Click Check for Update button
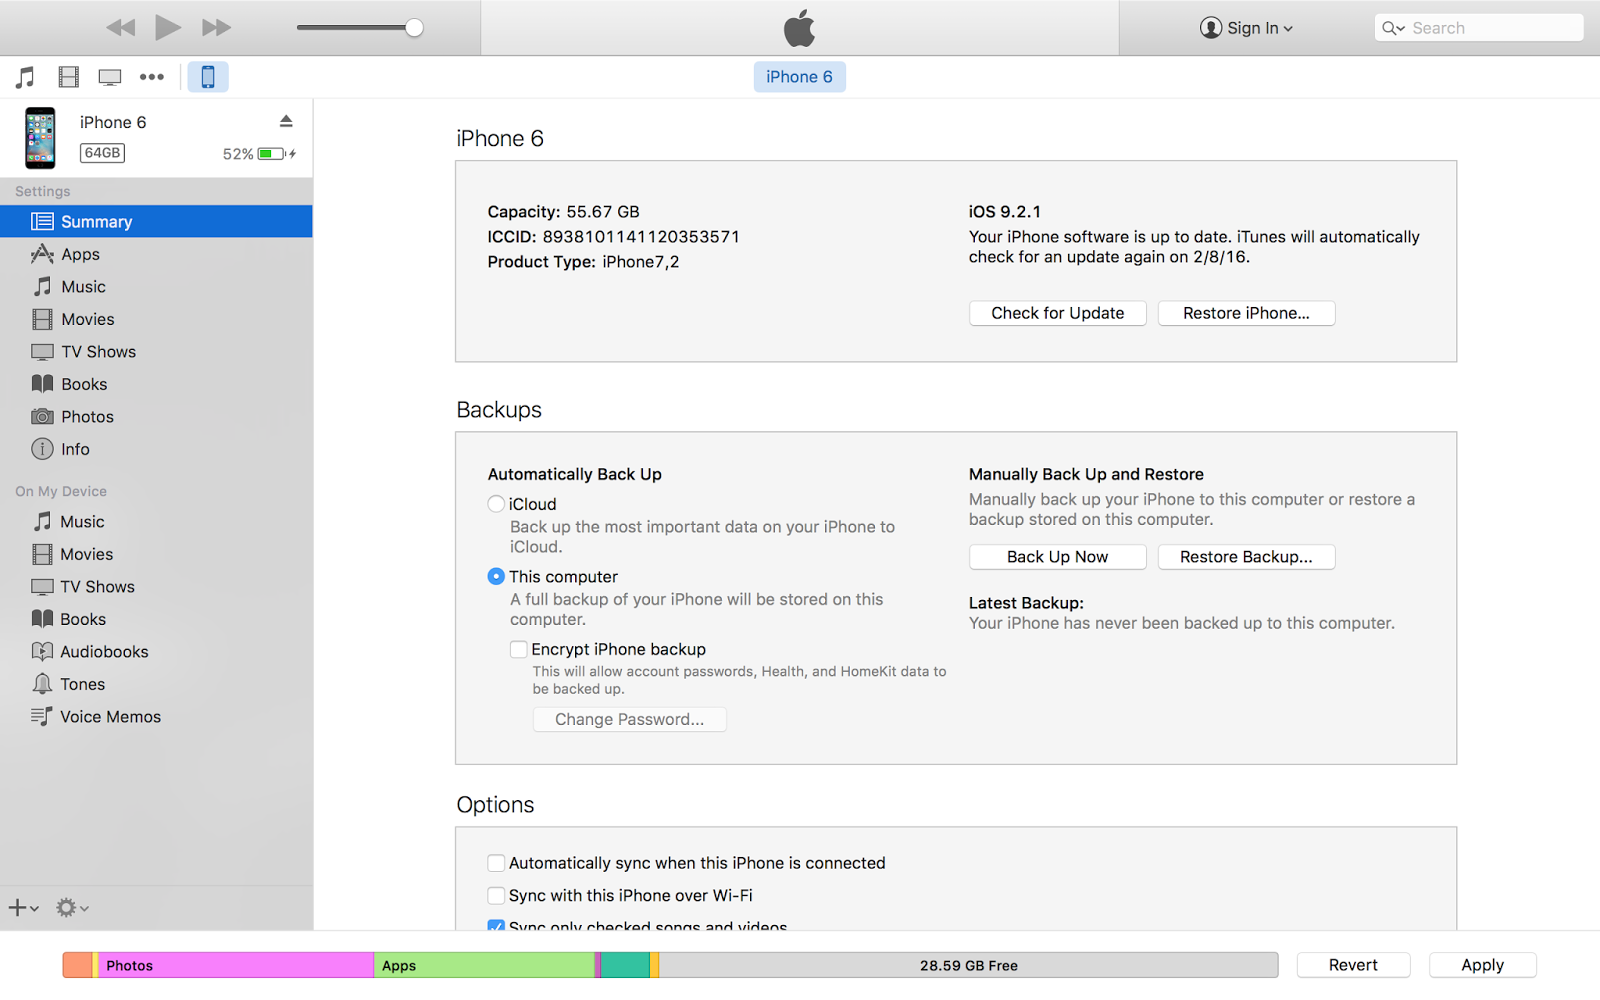 click(x=1057, y=313)
